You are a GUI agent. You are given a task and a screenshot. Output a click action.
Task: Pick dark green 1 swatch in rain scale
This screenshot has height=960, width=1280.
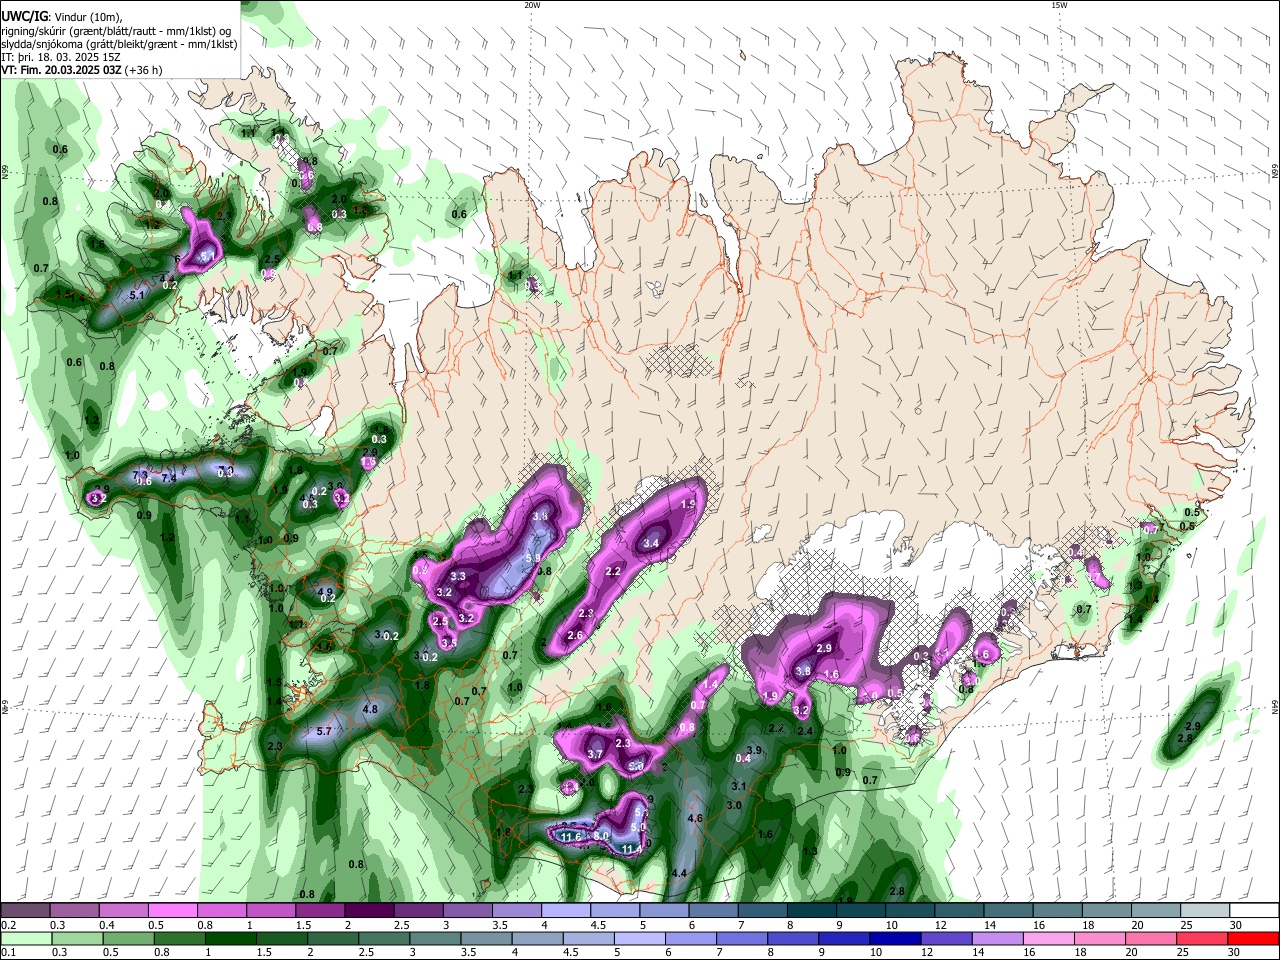click(230, 938)
